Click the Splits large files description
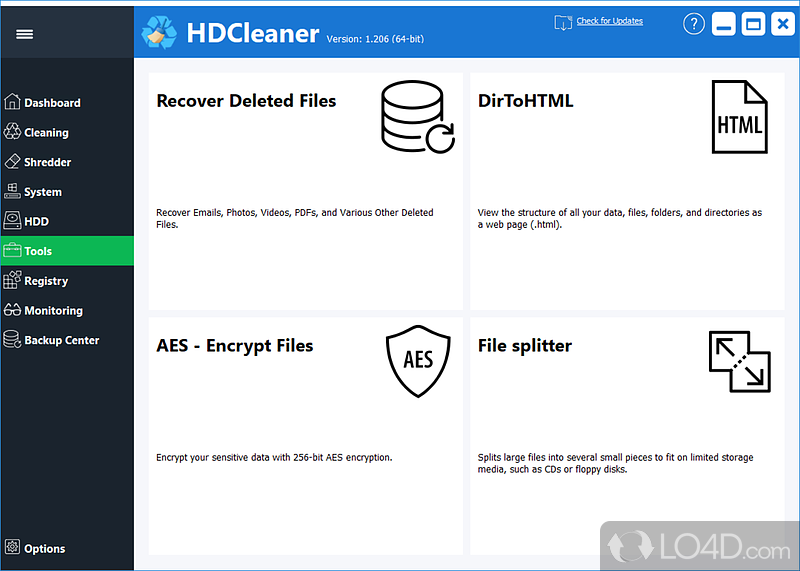This screenshot has width=800, height=571. pyautogui.click(x=615, y=463)
